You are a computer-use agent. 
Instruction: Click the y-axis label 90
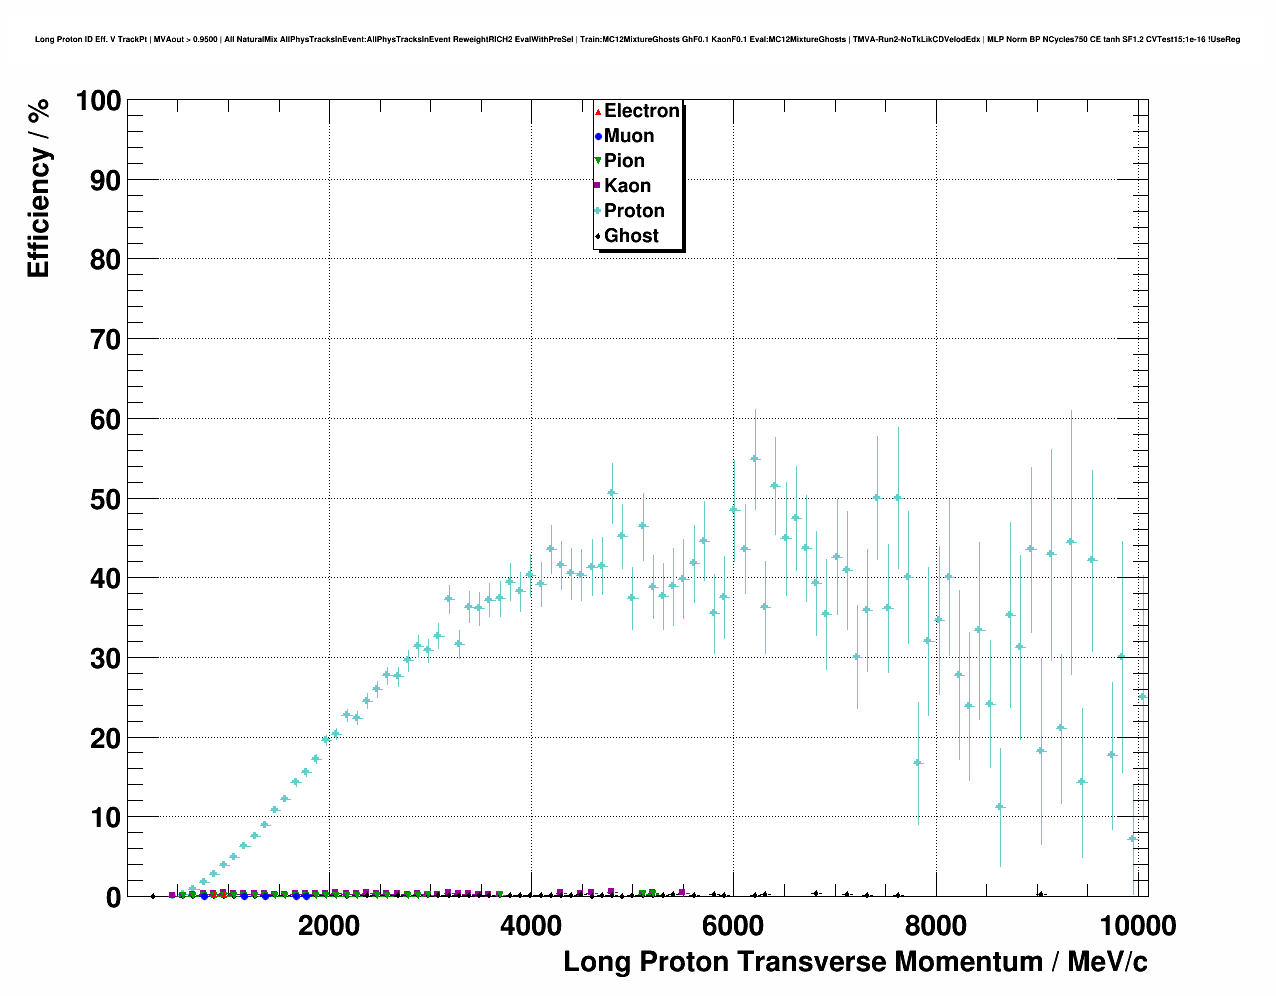[106, 180]
